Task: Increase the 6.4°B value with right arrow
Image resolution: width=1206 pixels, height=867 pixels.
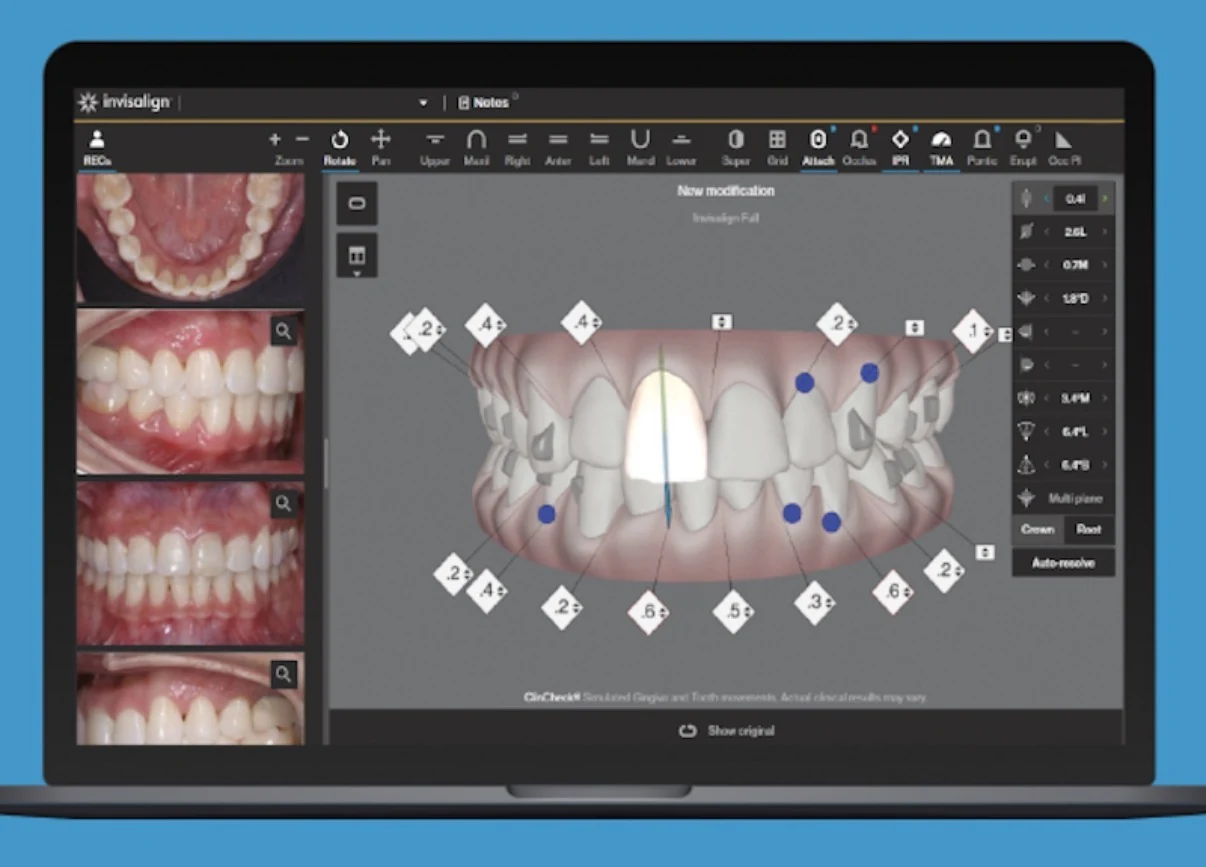Action: 1104,465
